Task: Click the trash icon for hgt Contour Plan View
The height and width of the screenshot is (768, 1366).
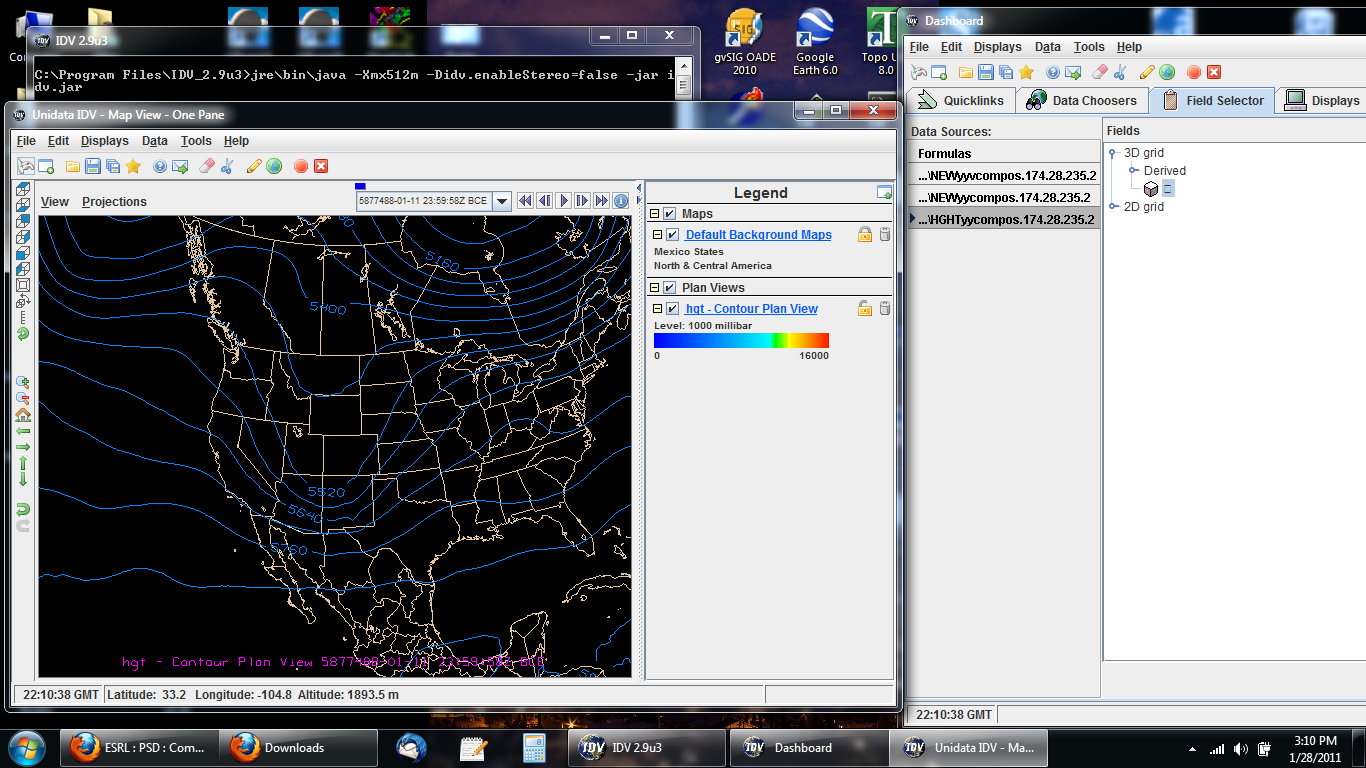Action: 884,309
